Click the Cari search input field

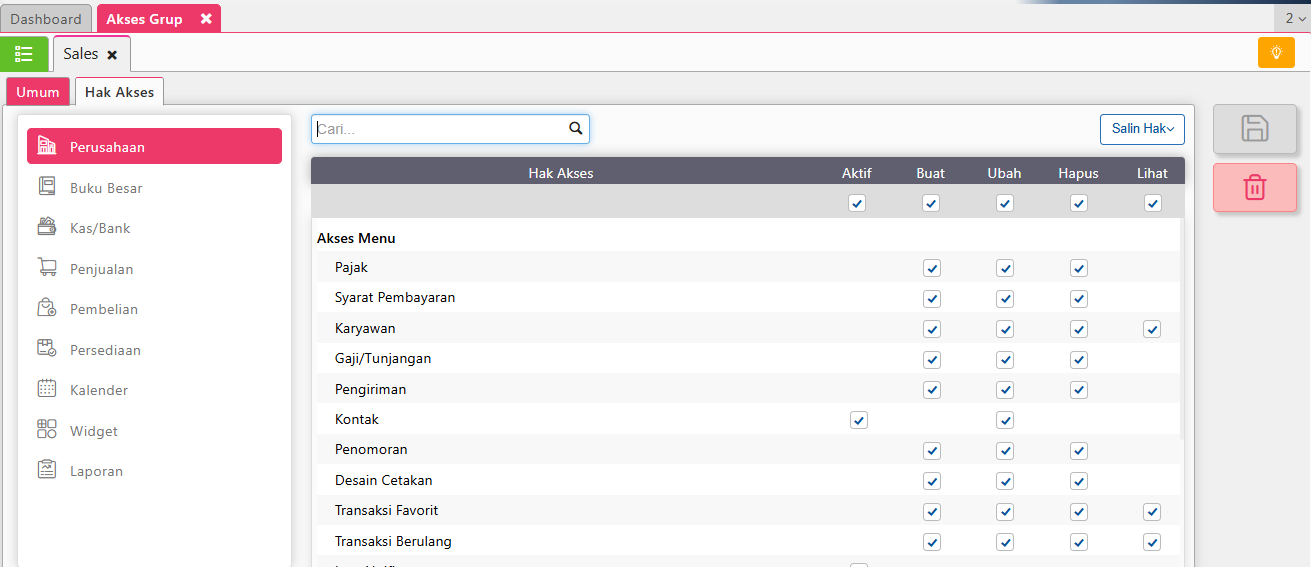point(440,129)
